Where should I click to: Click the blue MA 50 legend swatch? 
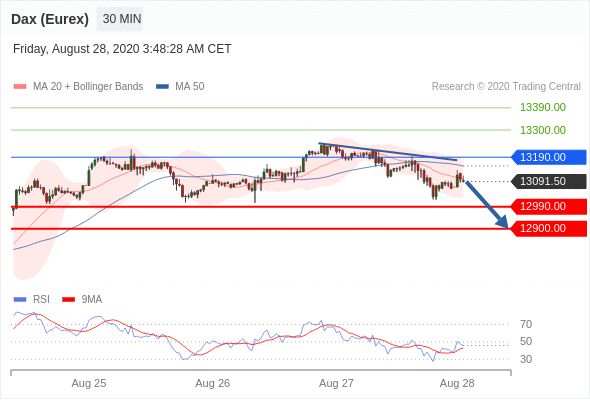coord(162,87)
